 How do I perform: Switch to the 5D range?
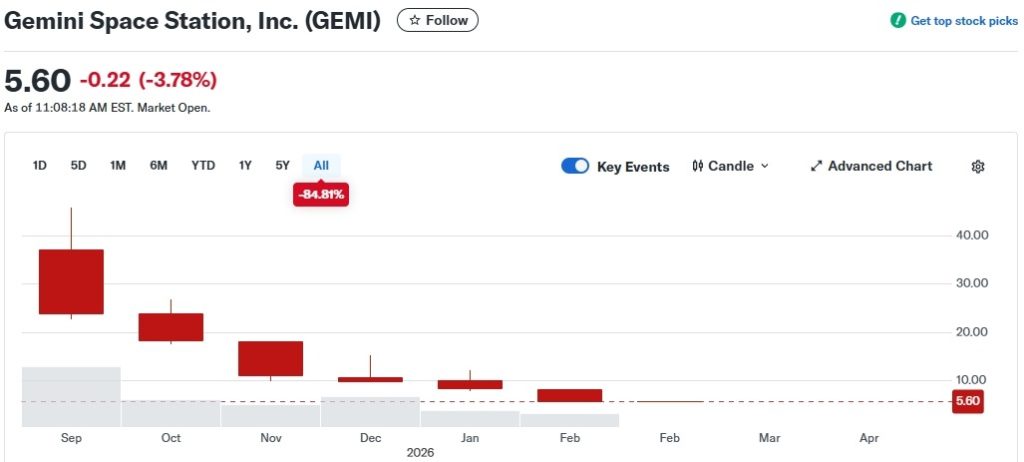pyautogui.click(x=78, y=166)
